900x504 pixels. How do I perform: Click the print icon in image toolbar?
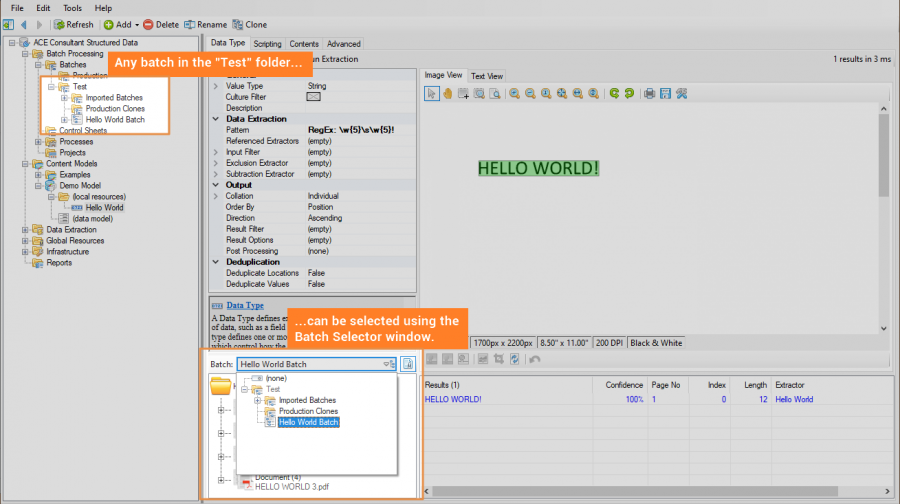point(649,94)
